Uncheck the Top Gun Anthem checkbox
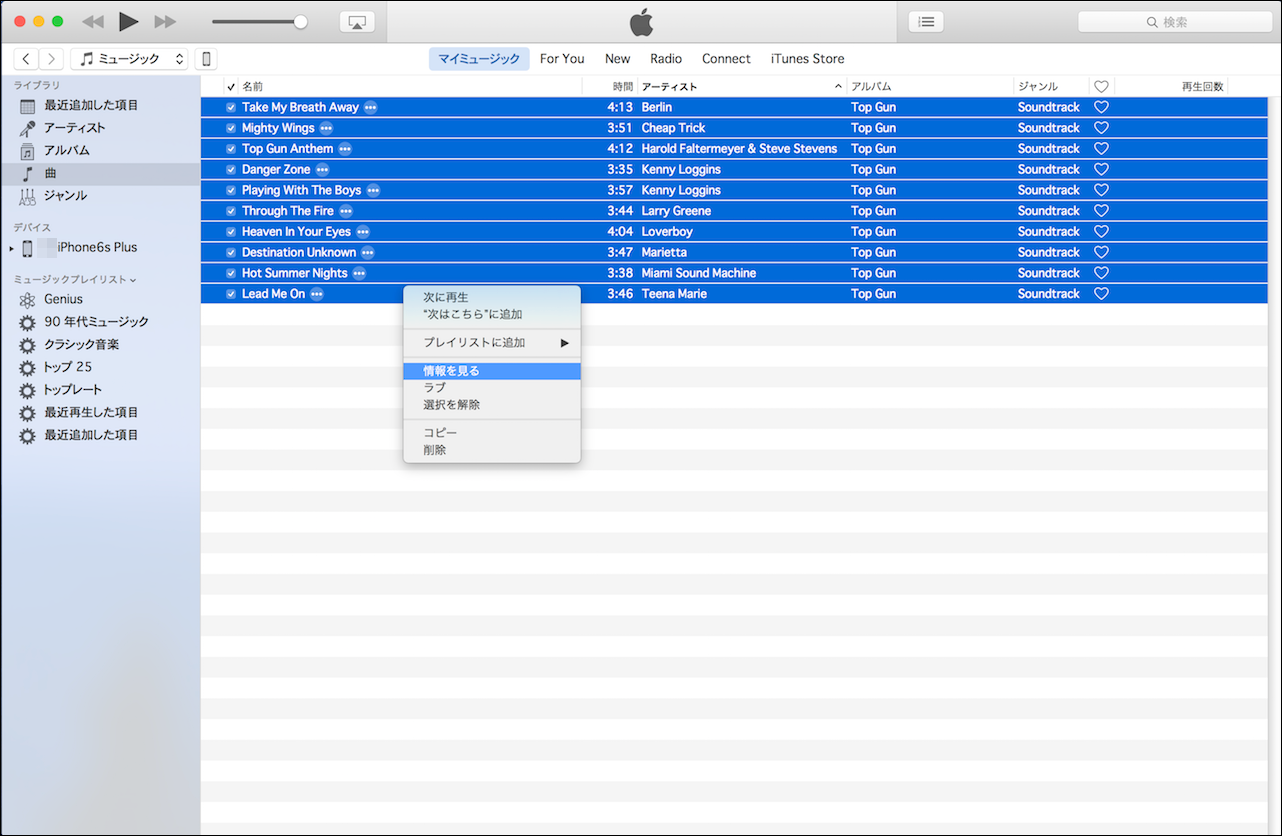The width and height of the screenshot is (1282, 836). coord(231,149)
